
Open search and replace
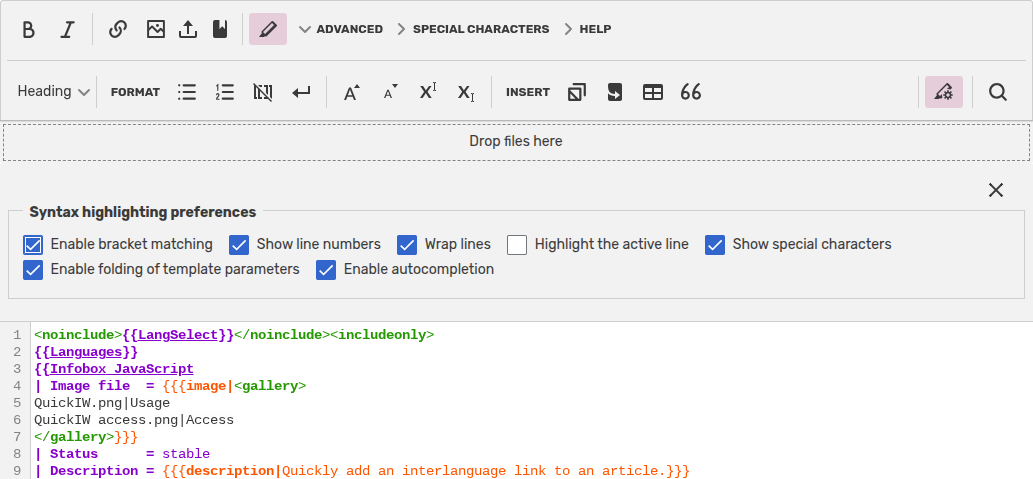[x=998, y=92]
